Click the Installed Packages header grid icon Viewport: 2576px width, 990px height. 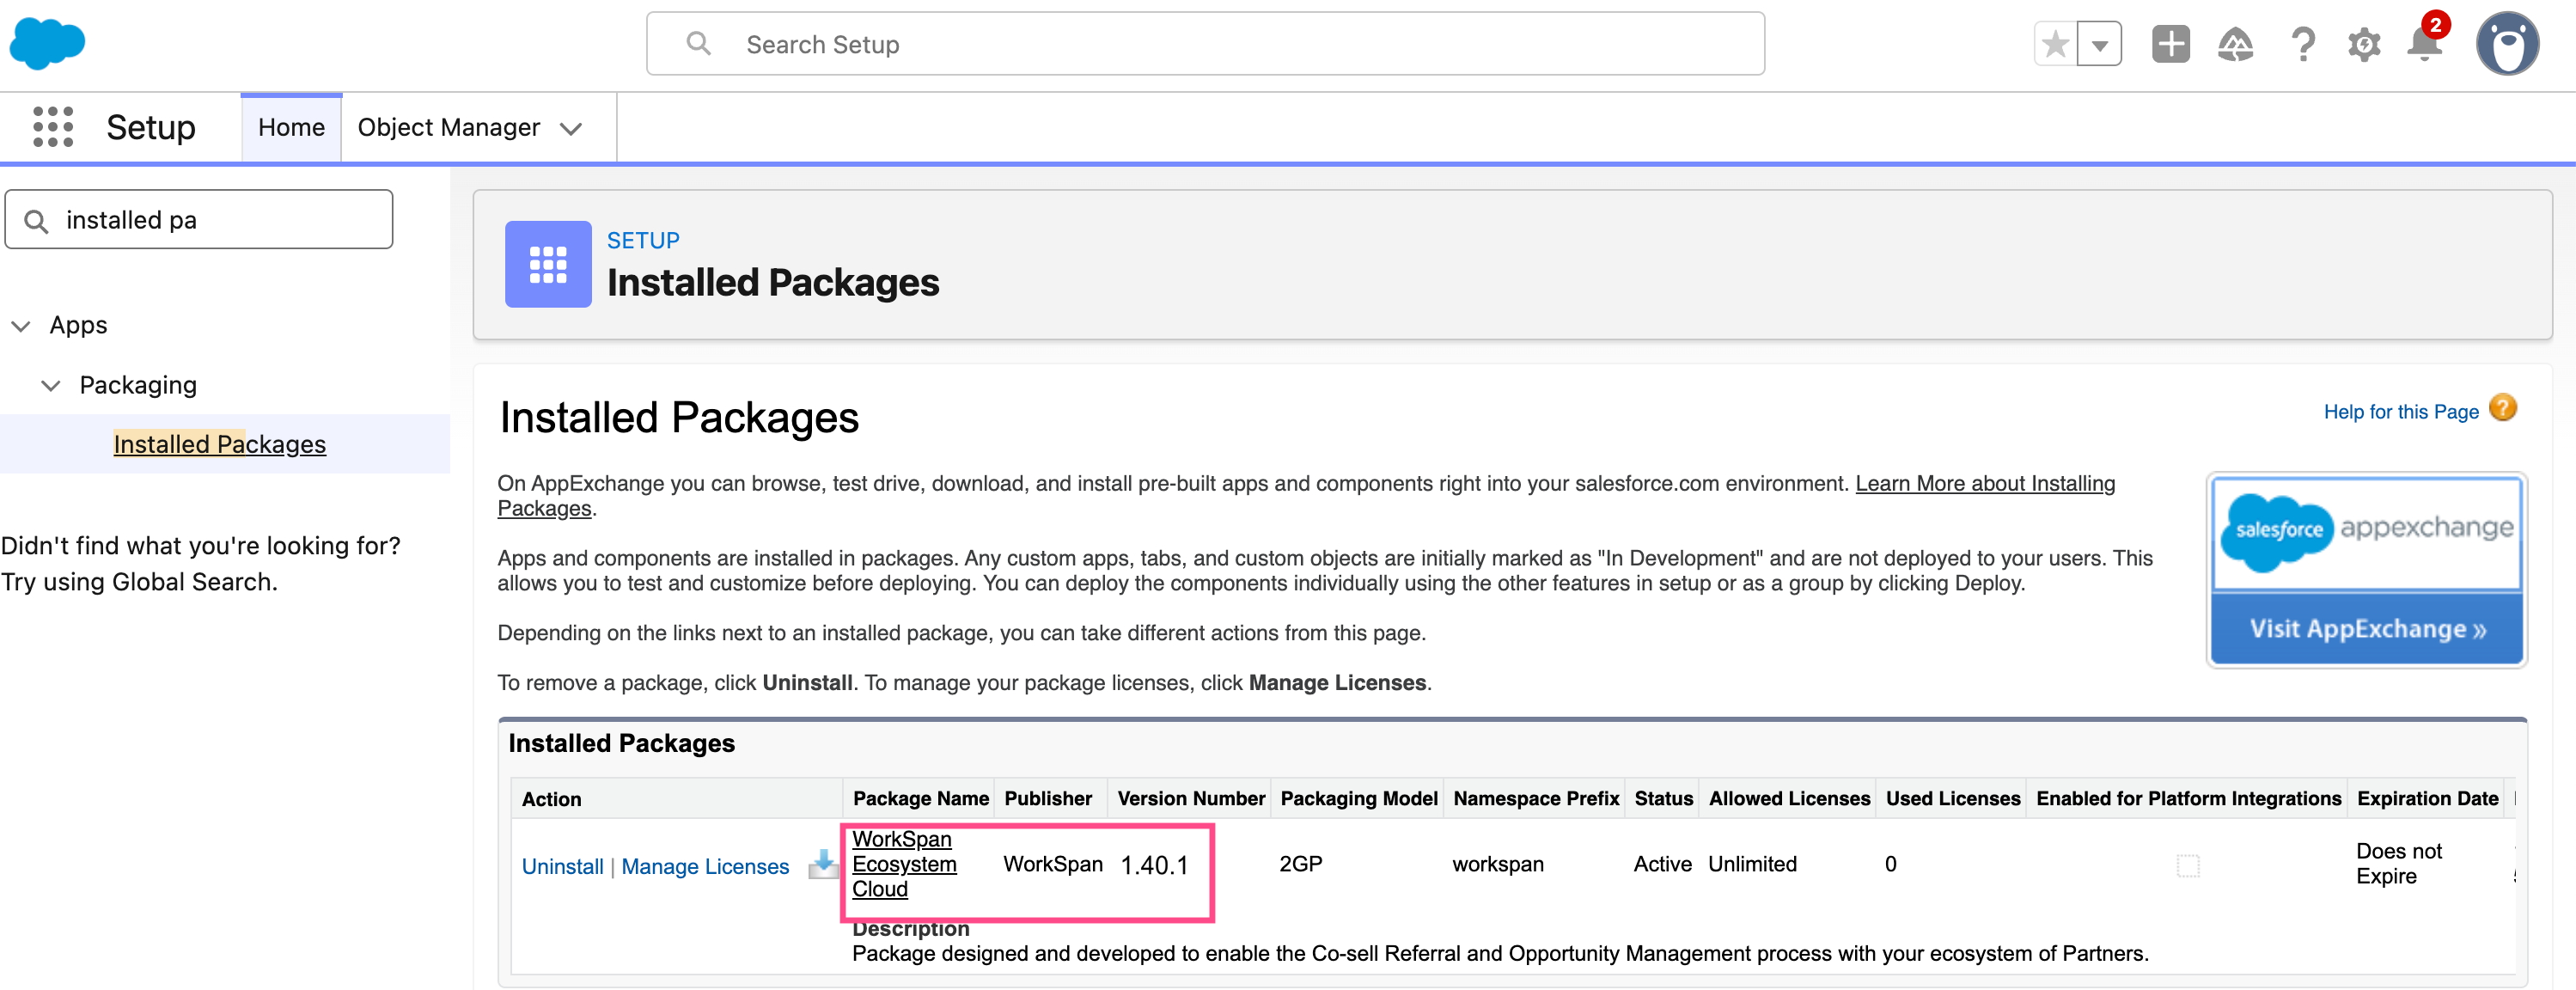[x=548, y=264]
